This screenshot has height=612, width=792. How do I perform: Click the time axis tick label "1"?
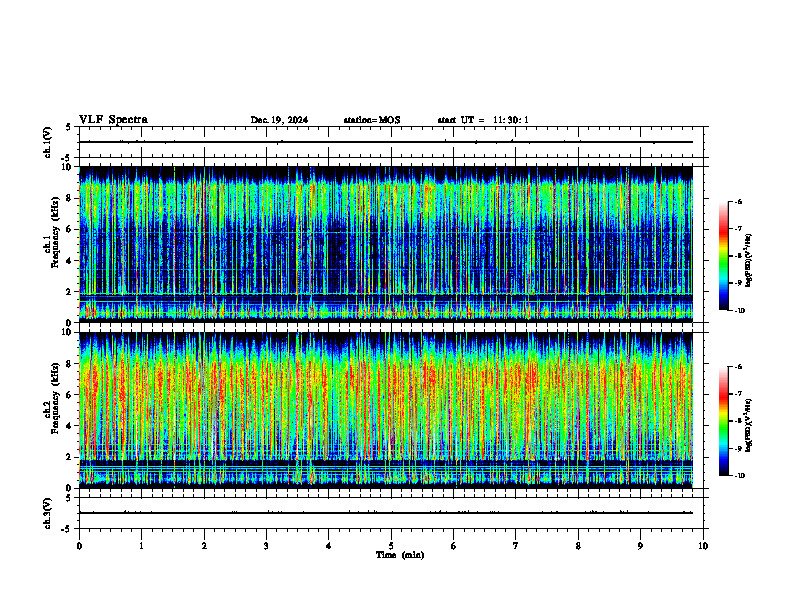[141, 546]
